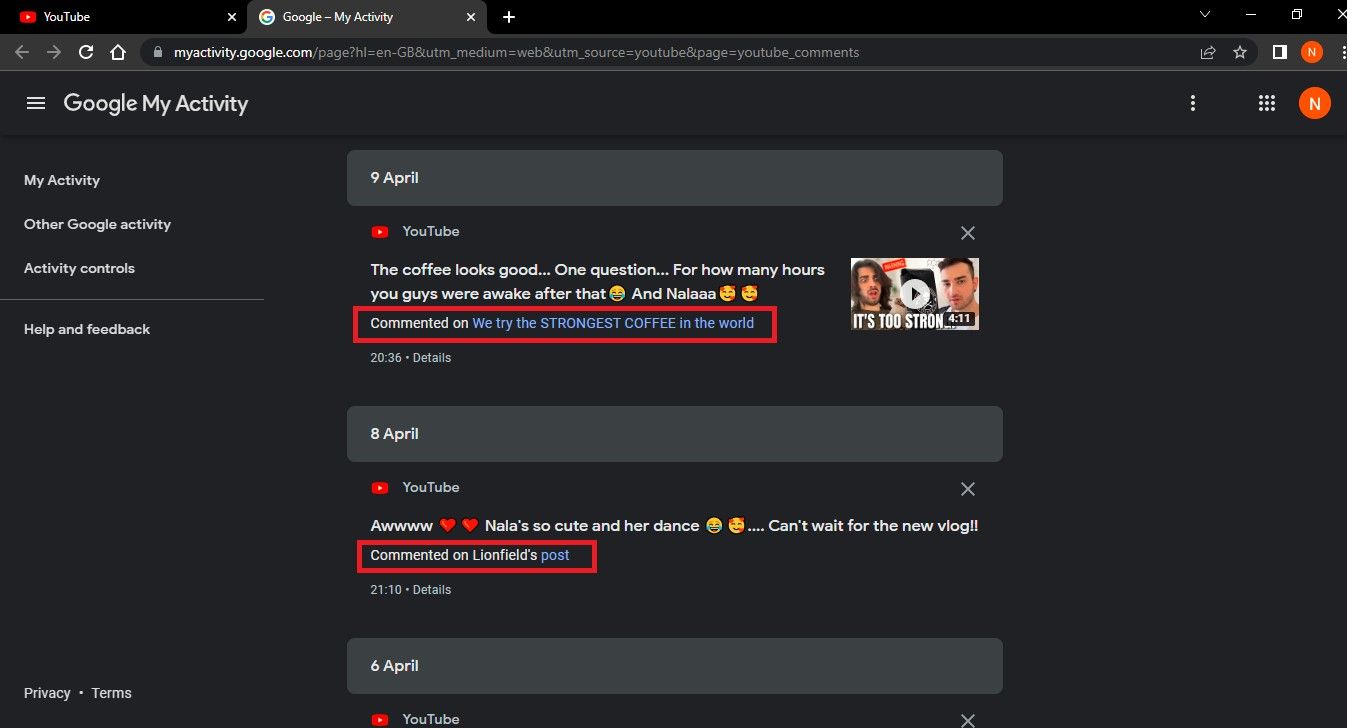Delete the 8 April Lionfield comment activity
1347x728 pixels.
[967, 489]
